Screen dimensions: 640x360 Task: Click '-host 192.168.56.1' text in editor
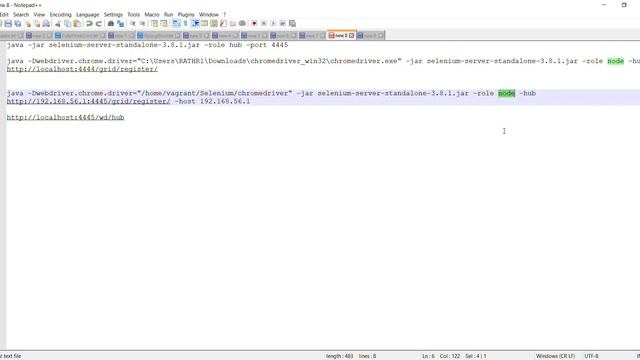[x=212, y=101]
